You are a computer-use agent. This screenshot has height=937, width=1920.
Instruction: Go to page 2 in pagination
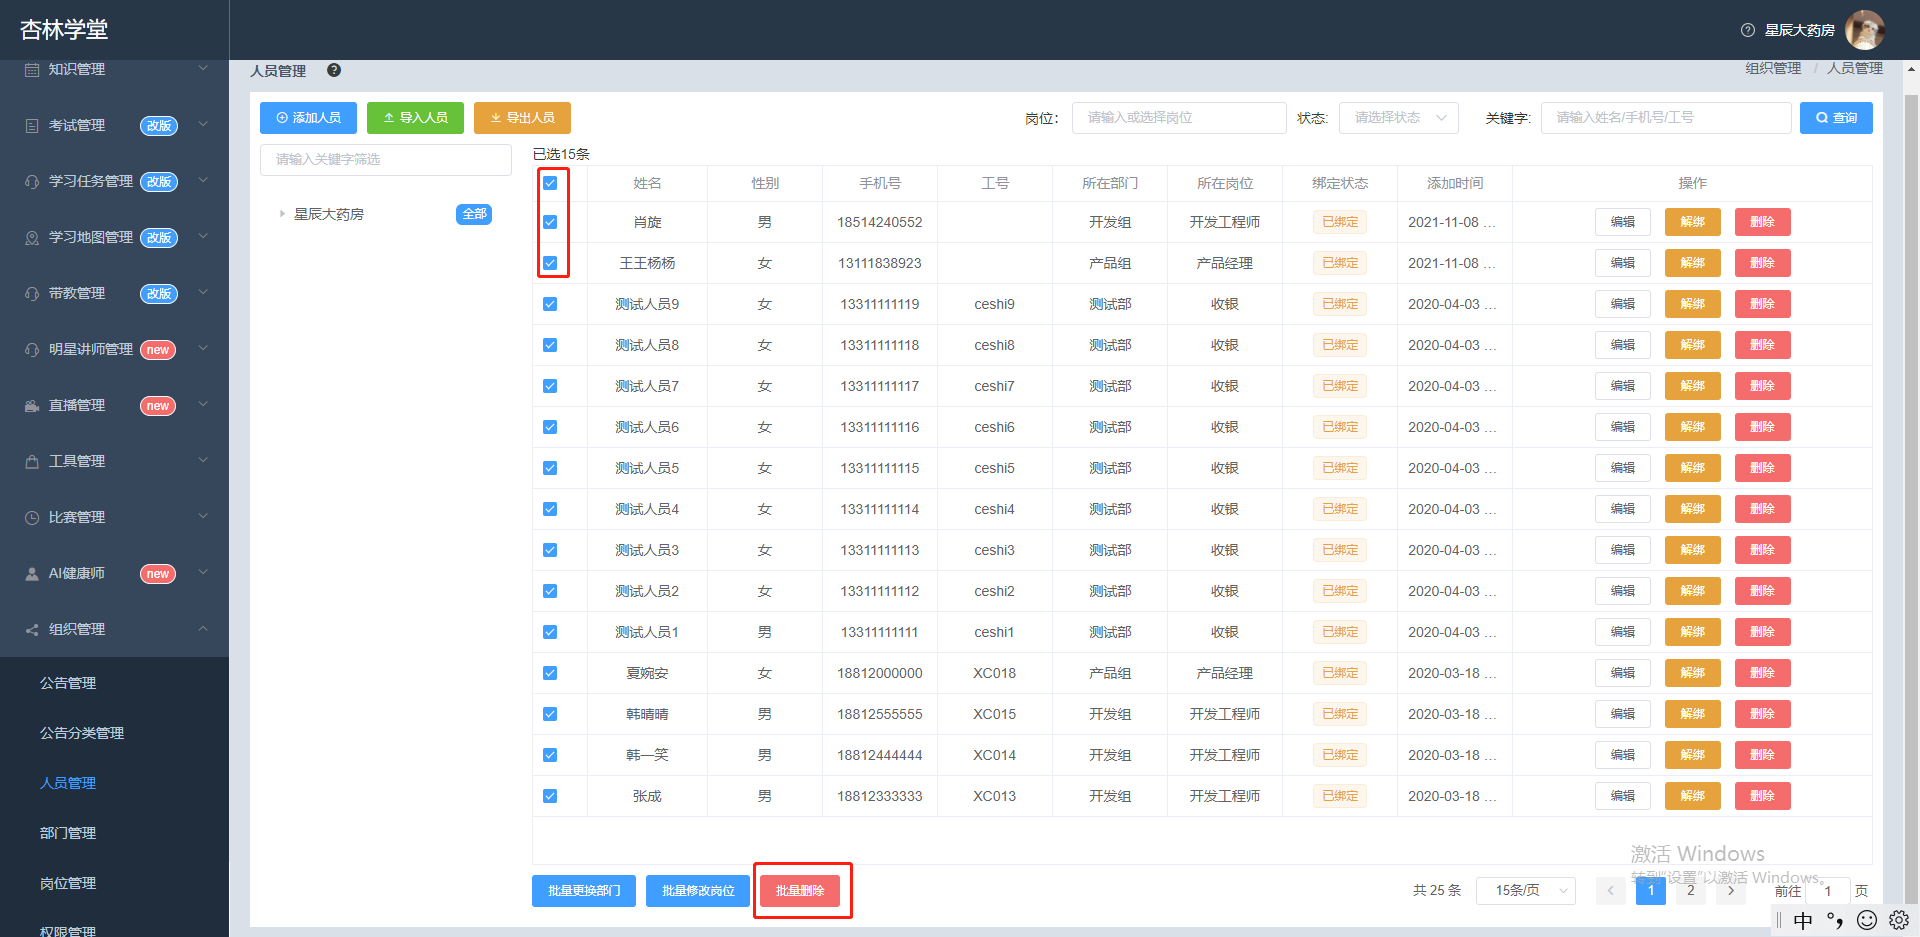click(x=1691, y=890)
